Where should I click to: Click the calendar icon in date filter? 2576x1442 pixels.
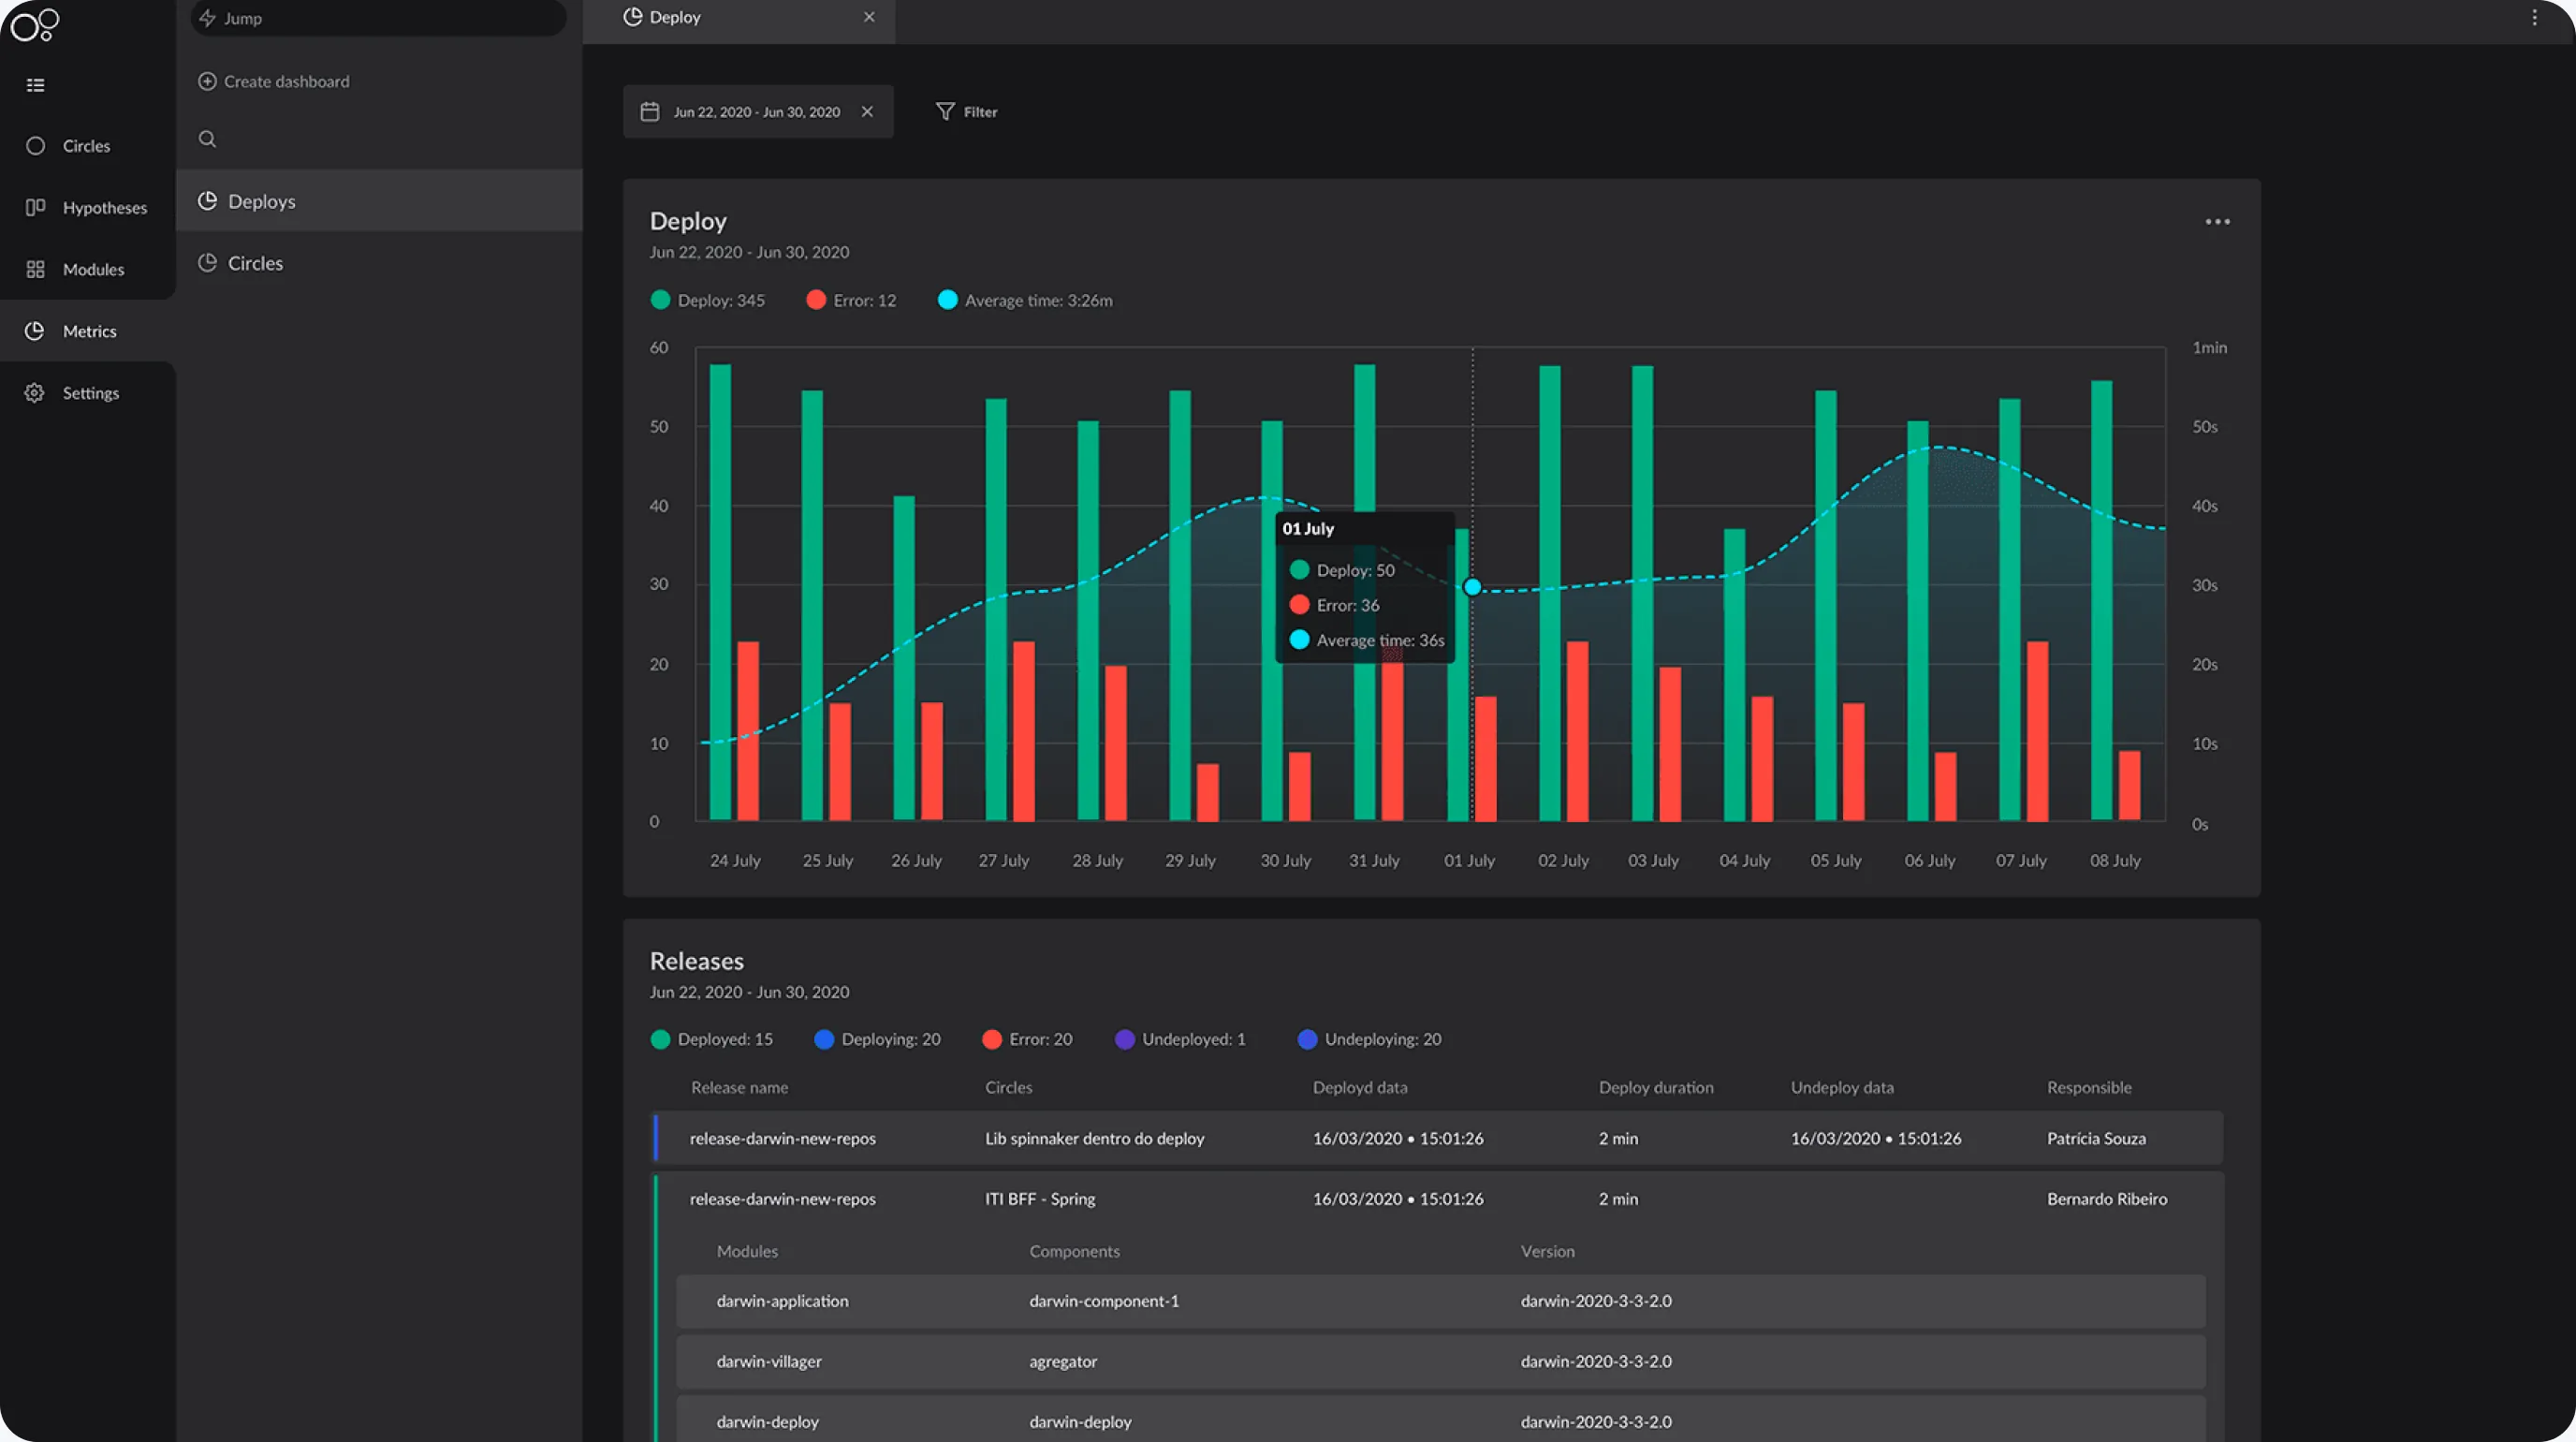pyautogui.click(x=650, y=112)
